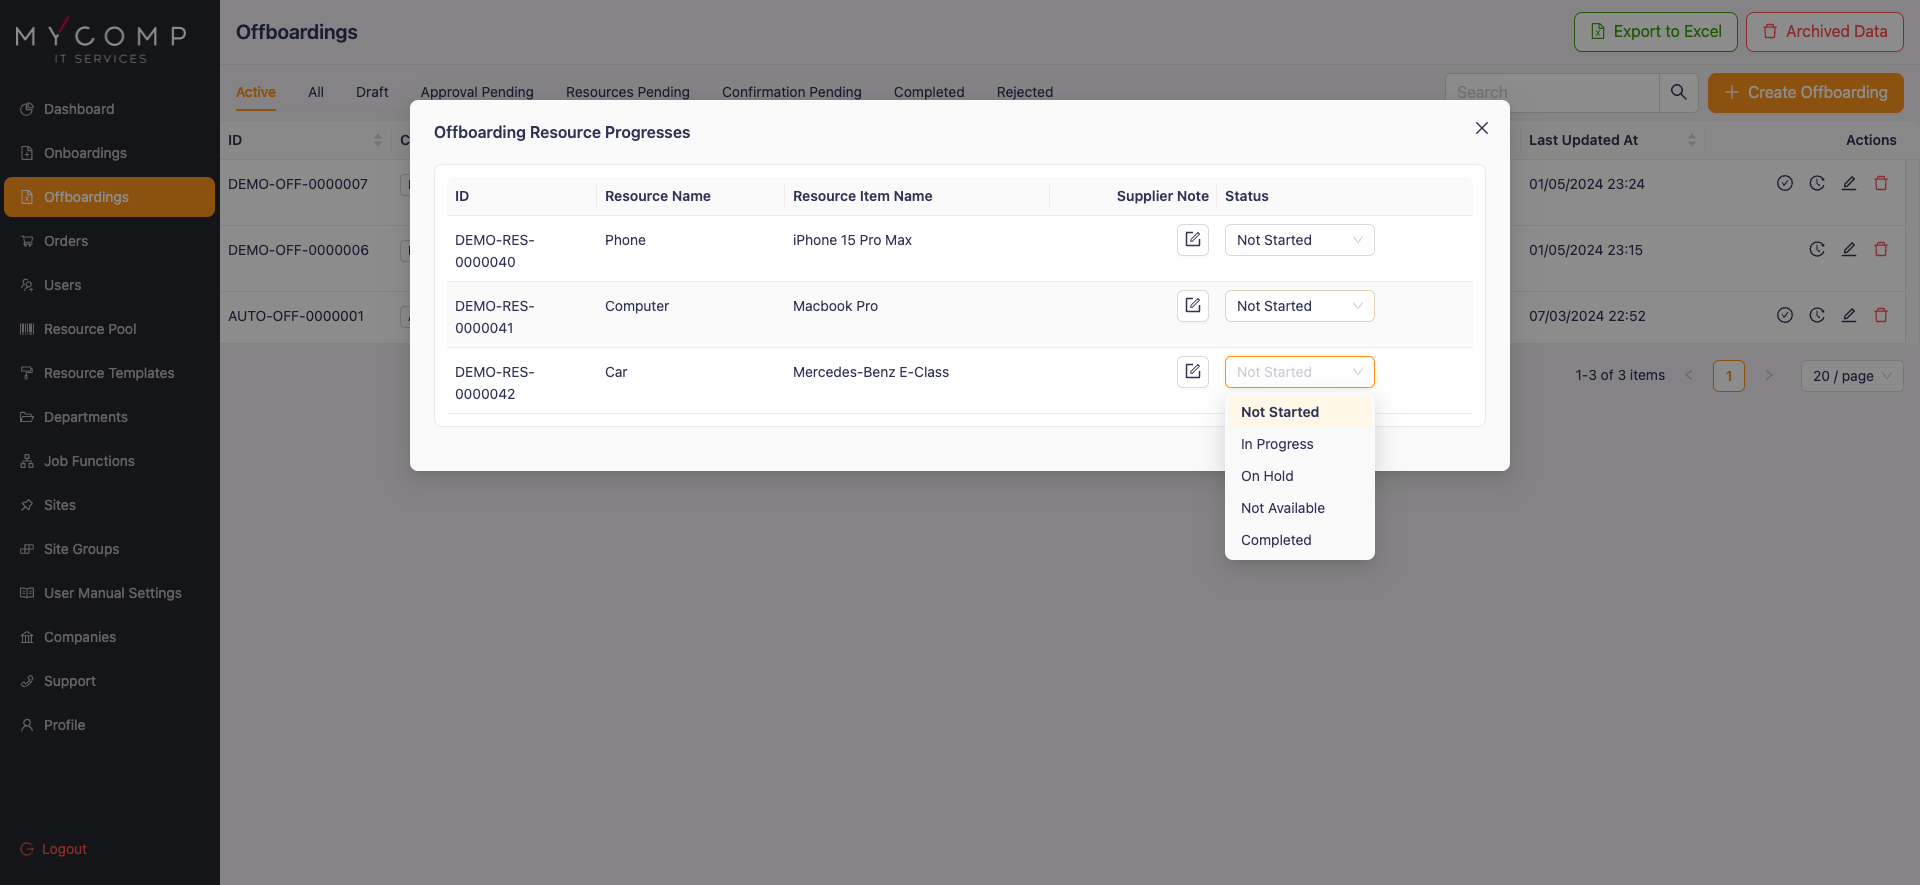Screen dimensions: 1920x885
Task: Open Status dropdown for Computer resource
Action: point(1298,306)
